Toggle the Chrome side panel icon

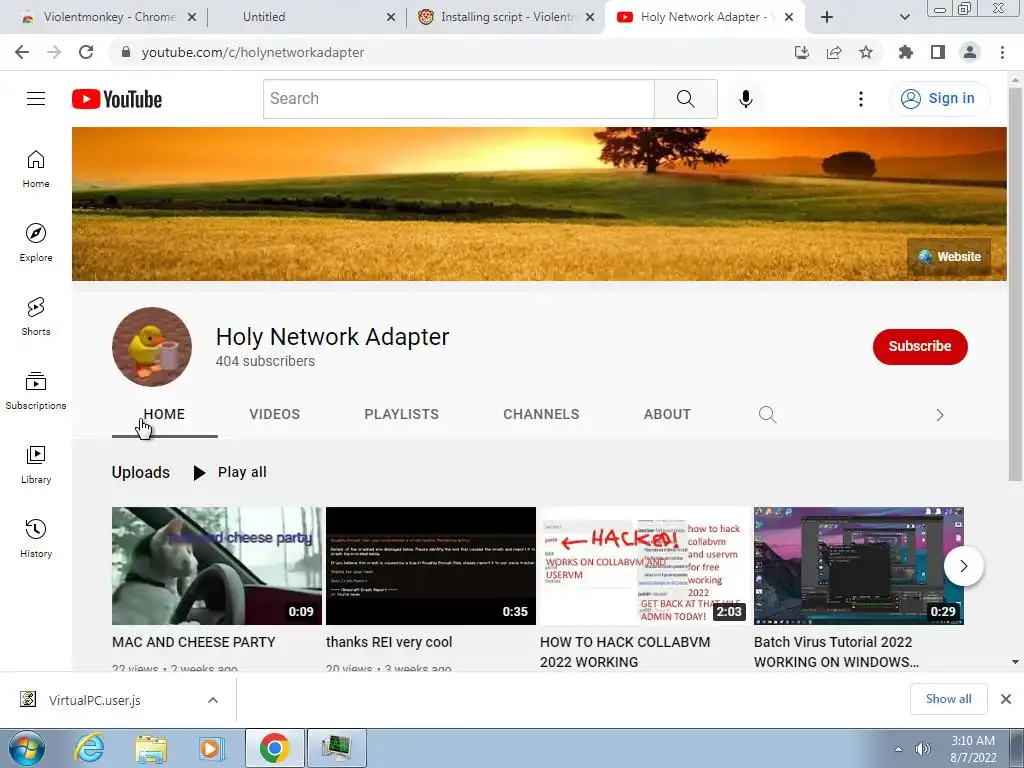(x=938, y=52)
